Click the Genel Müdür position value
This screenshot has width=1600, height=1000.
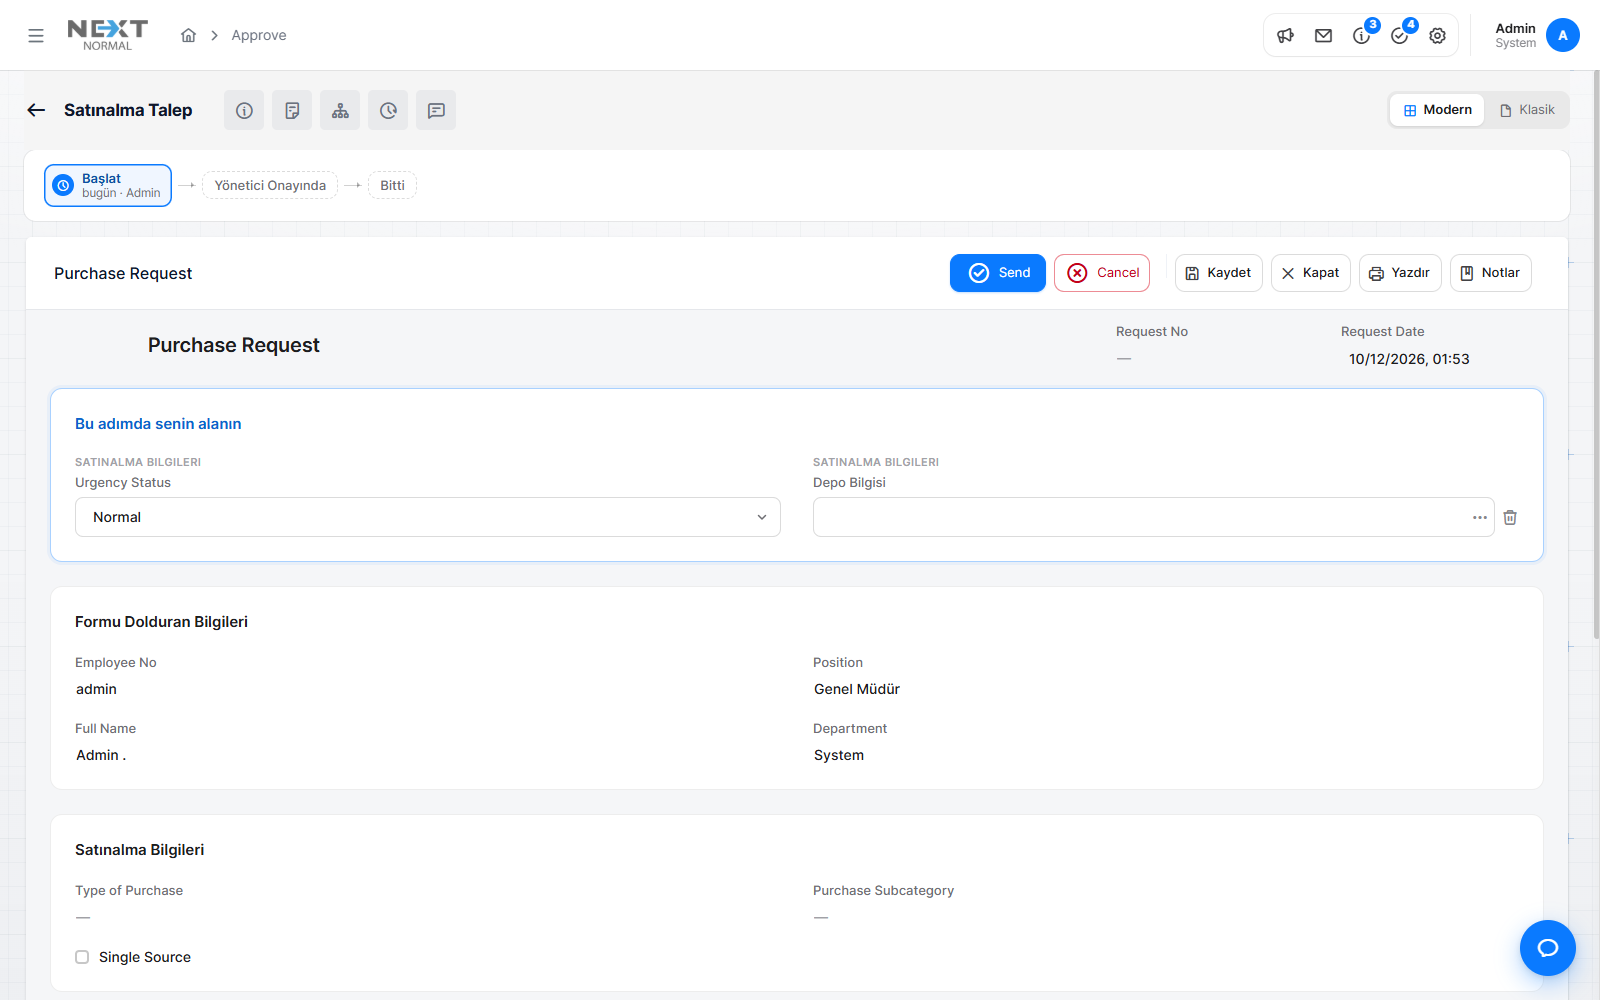pyautogui.click(x=857, y=689)
